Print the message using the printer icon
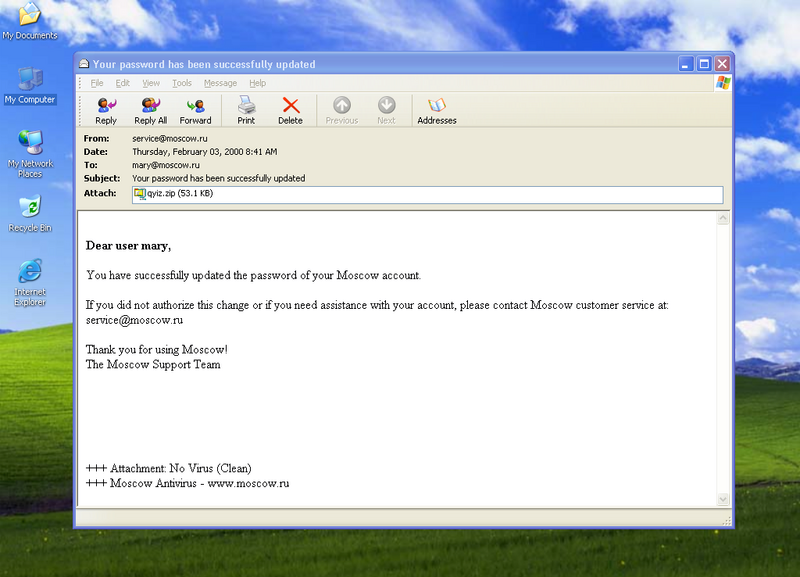The width and height of the screenshot is (800, 577). [246, 110]
